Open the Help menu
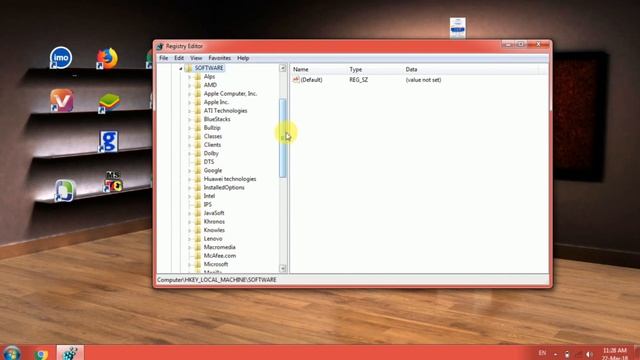640x360 pixels. 243,58
